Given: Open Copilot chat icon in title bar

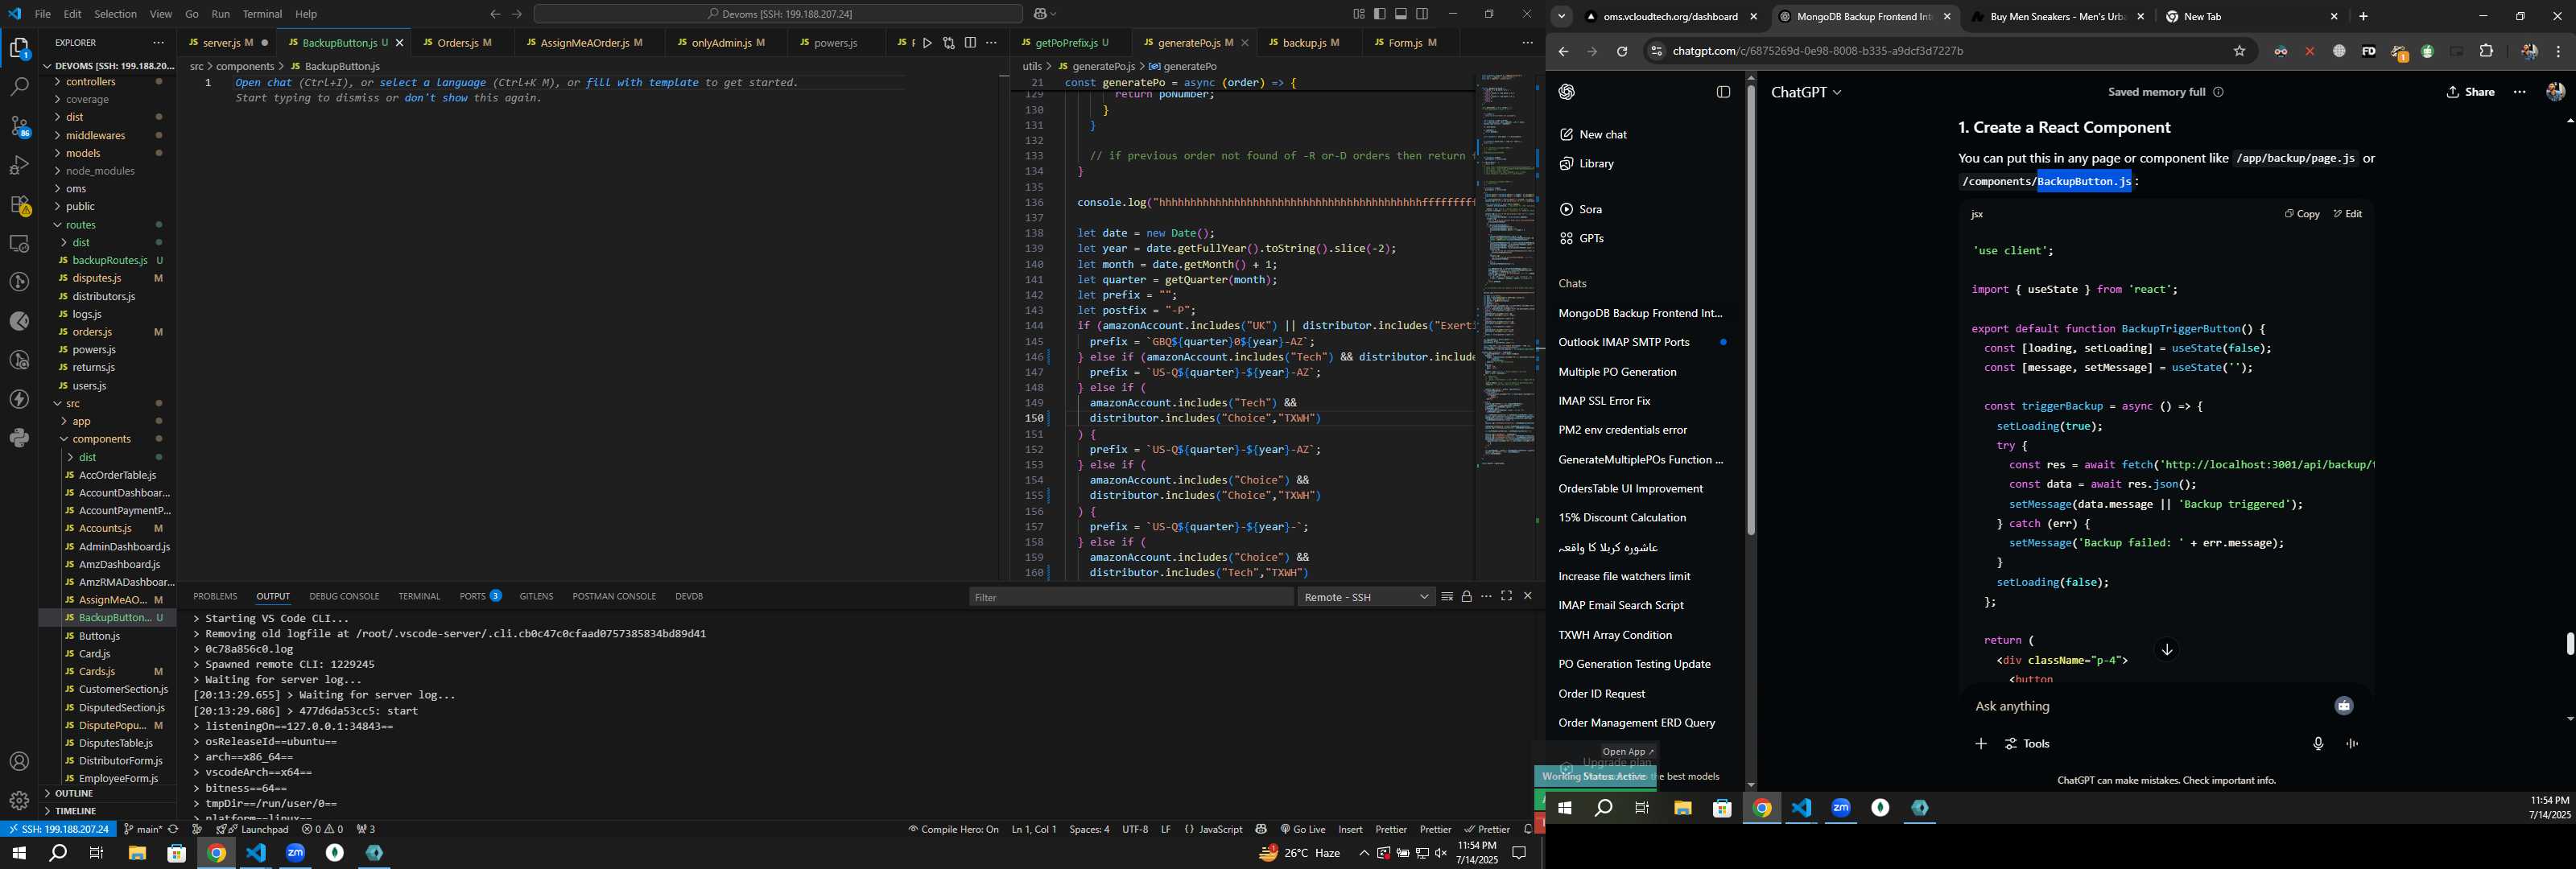Looking at the screenshot, I should click(x=1041, y=14).
